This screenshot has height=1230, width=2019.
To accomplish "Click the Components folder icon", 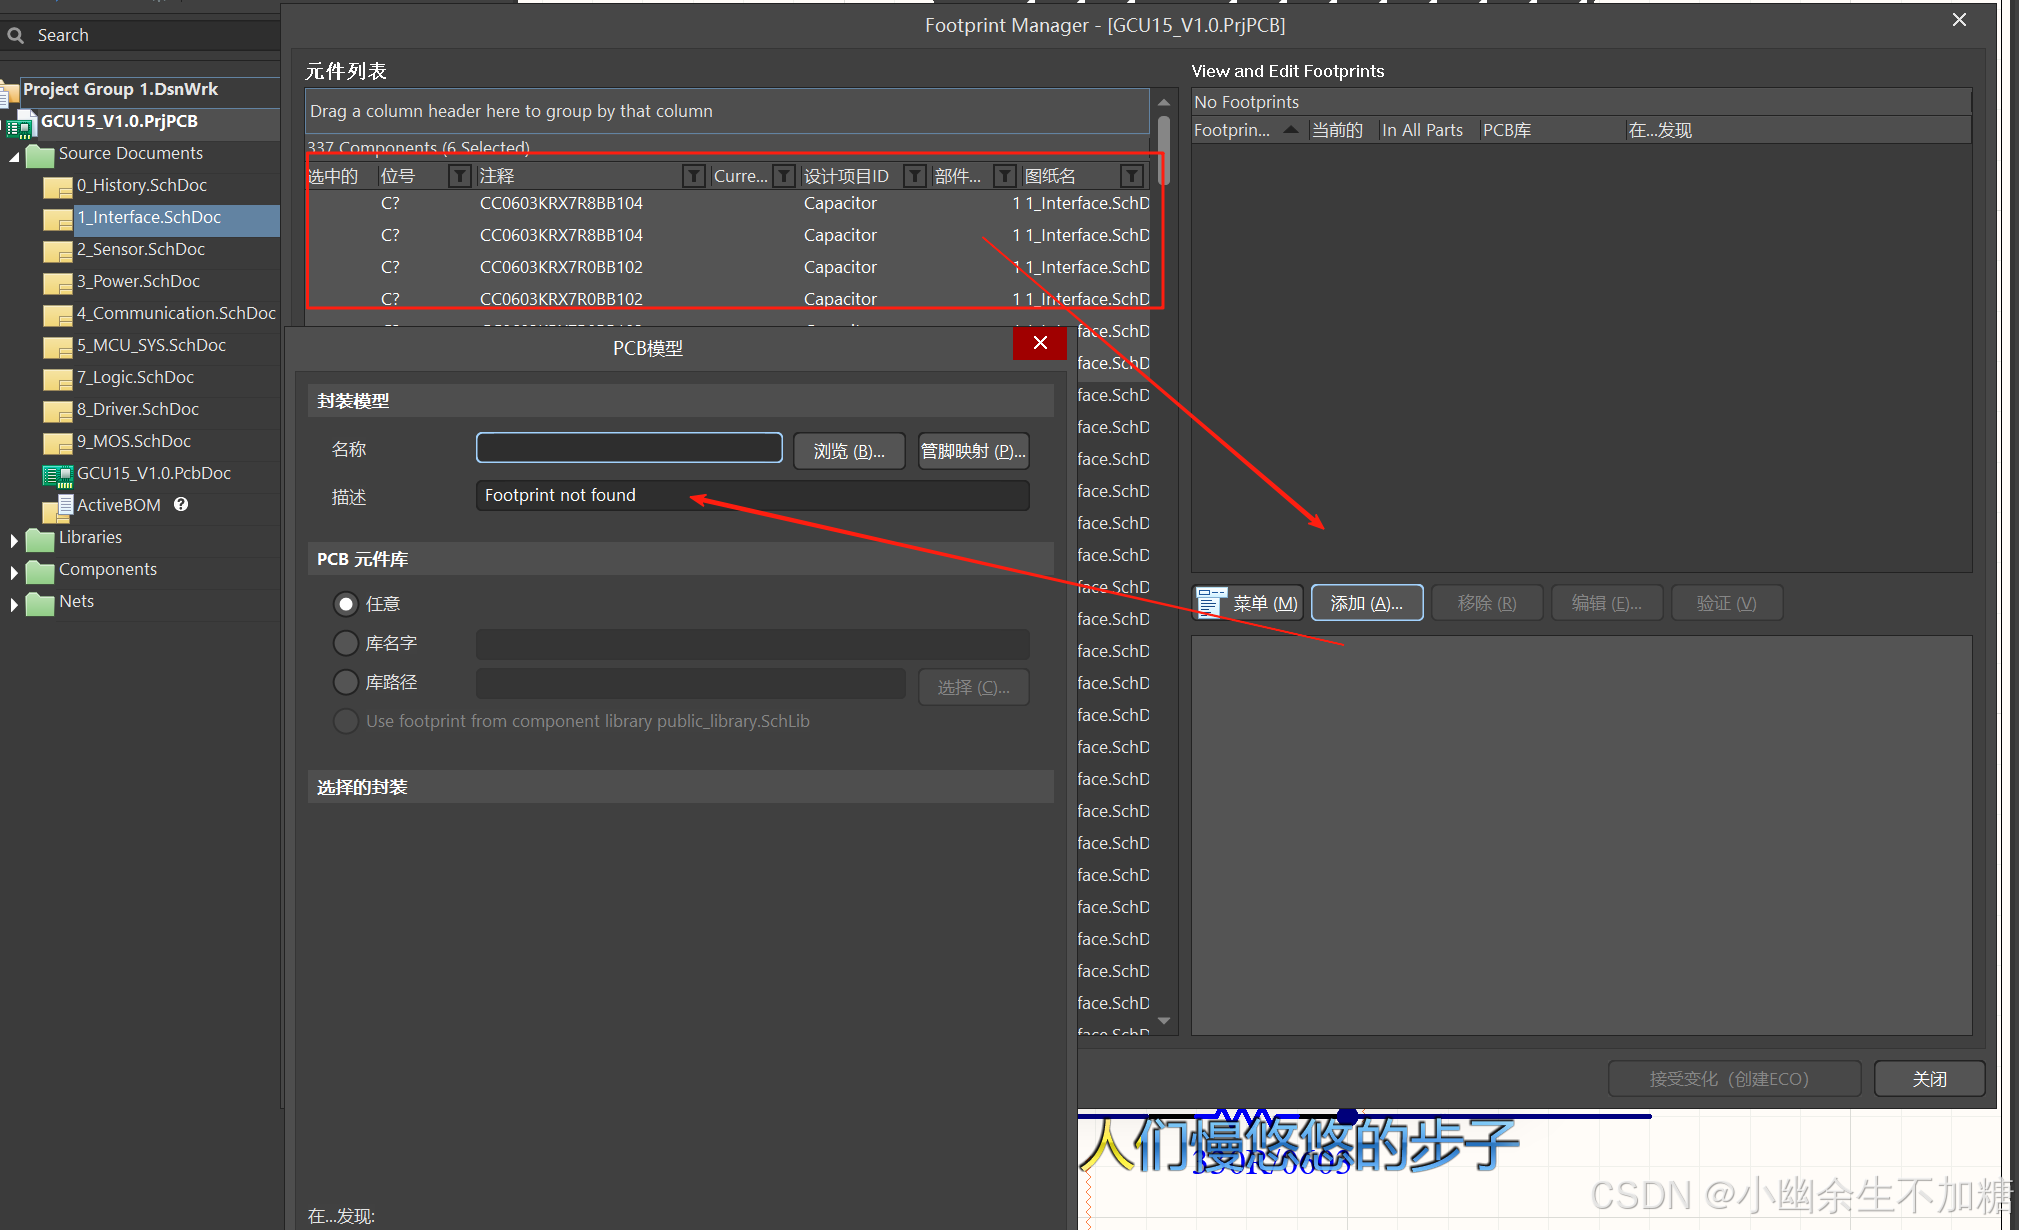I will point(40,571).
